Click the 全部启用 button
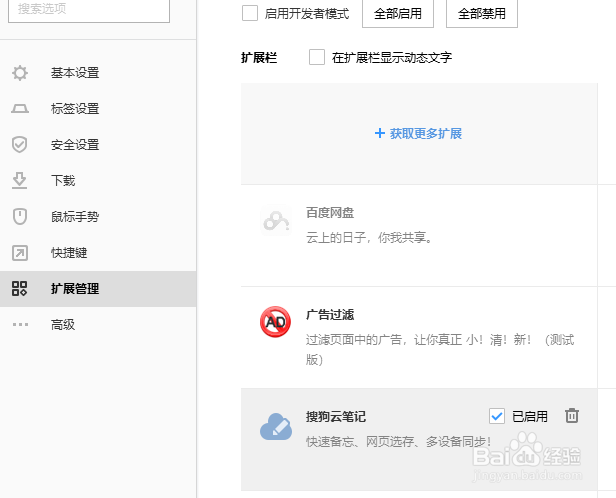Image resolution: width=616 pixels, height=498 pixels. coord(398,14)
